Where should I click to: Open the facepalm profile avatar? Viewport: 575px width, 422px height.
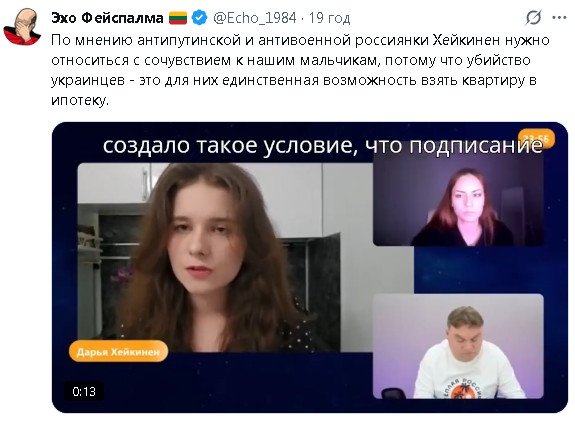coord(22,27)
